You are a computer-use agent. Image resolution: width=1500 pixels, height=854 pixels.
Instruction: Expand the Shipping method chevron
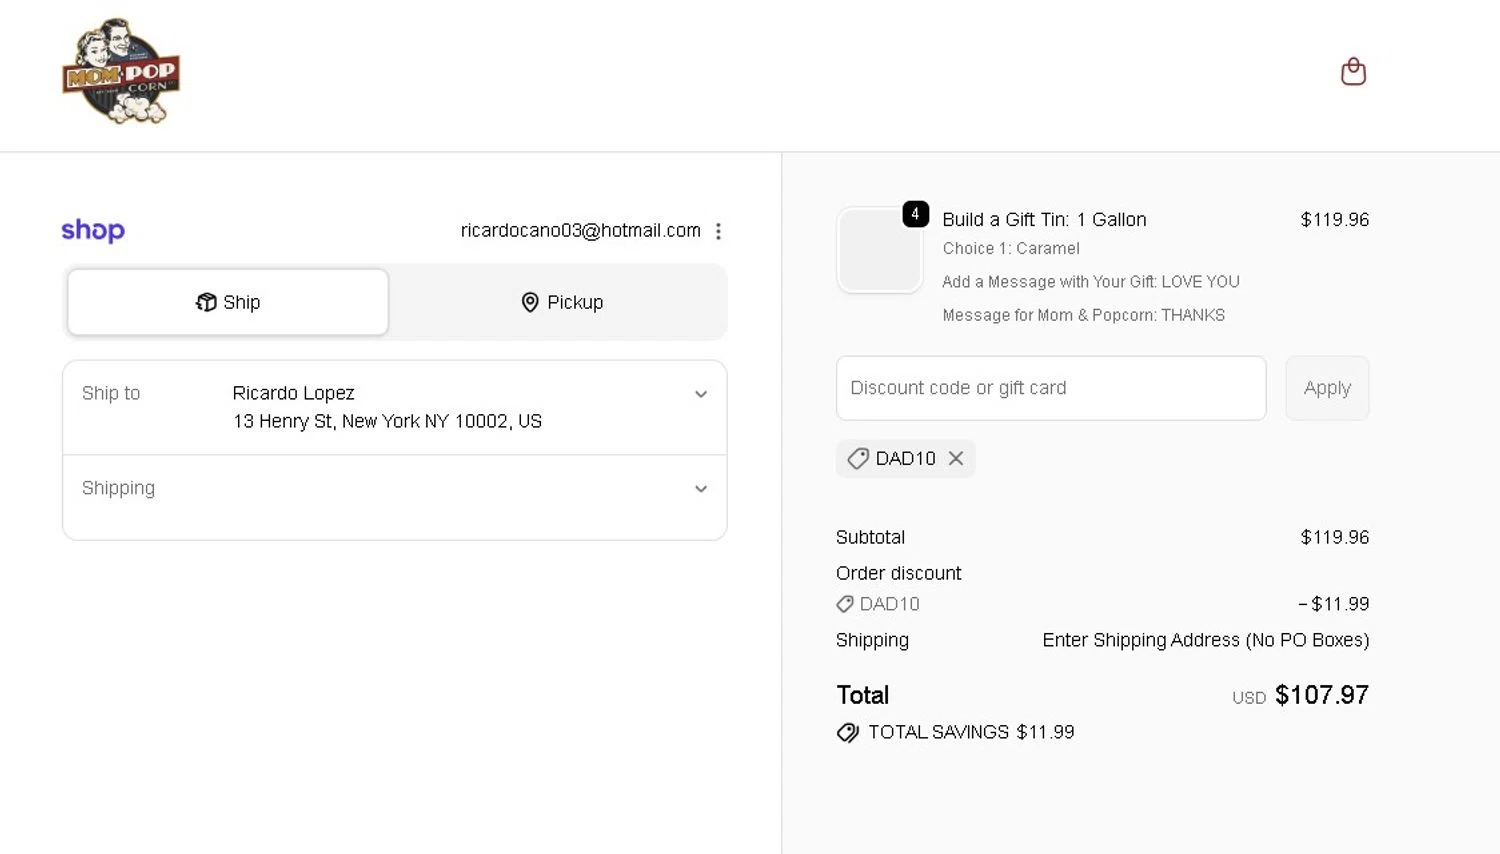click(x=701, y=489)
